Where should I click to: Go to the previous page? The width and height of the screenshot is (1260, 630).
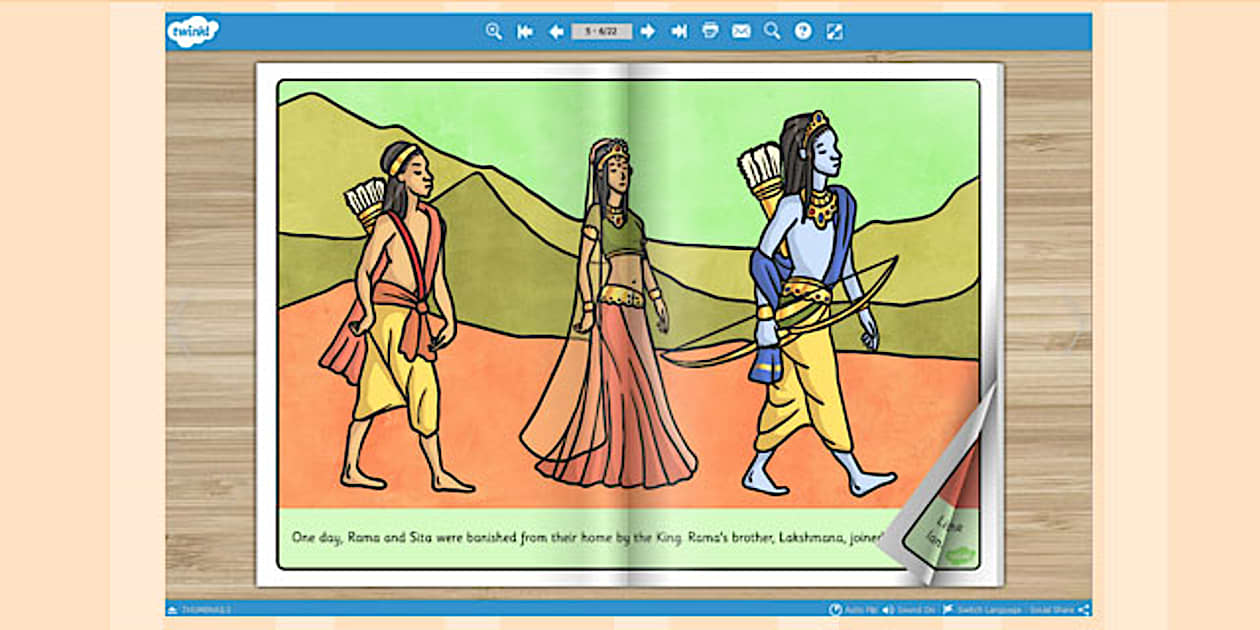558,31
